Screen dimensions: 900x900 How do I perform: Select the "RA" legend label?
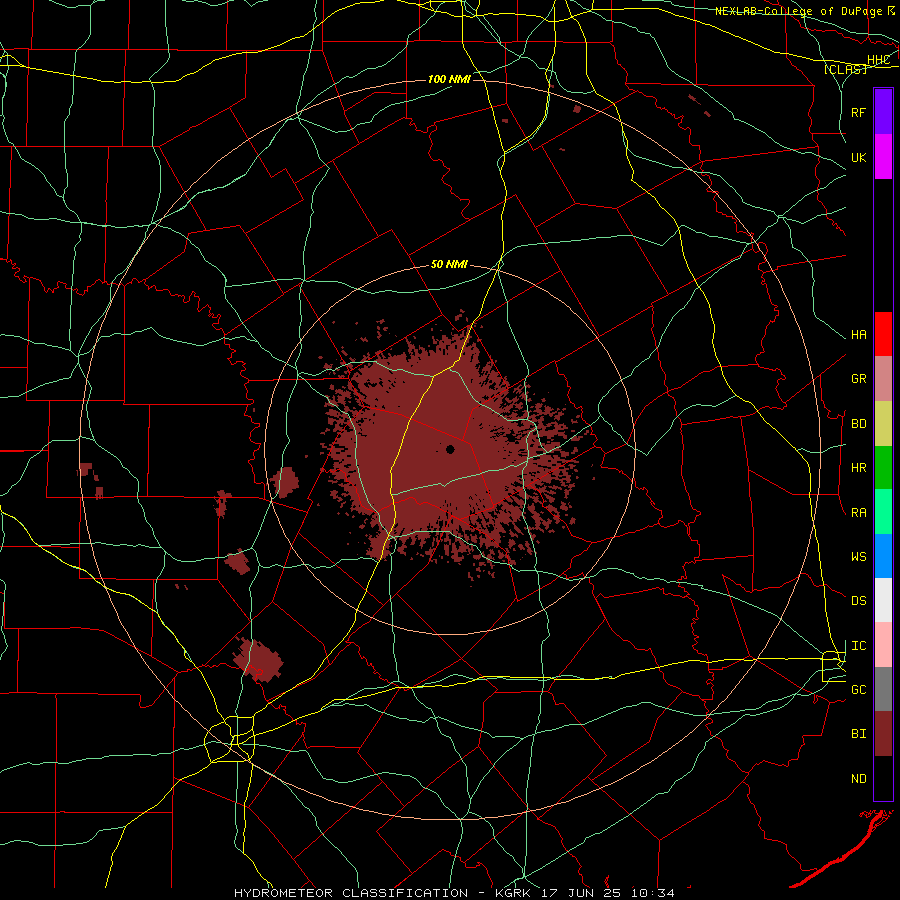tap(858, 512)
